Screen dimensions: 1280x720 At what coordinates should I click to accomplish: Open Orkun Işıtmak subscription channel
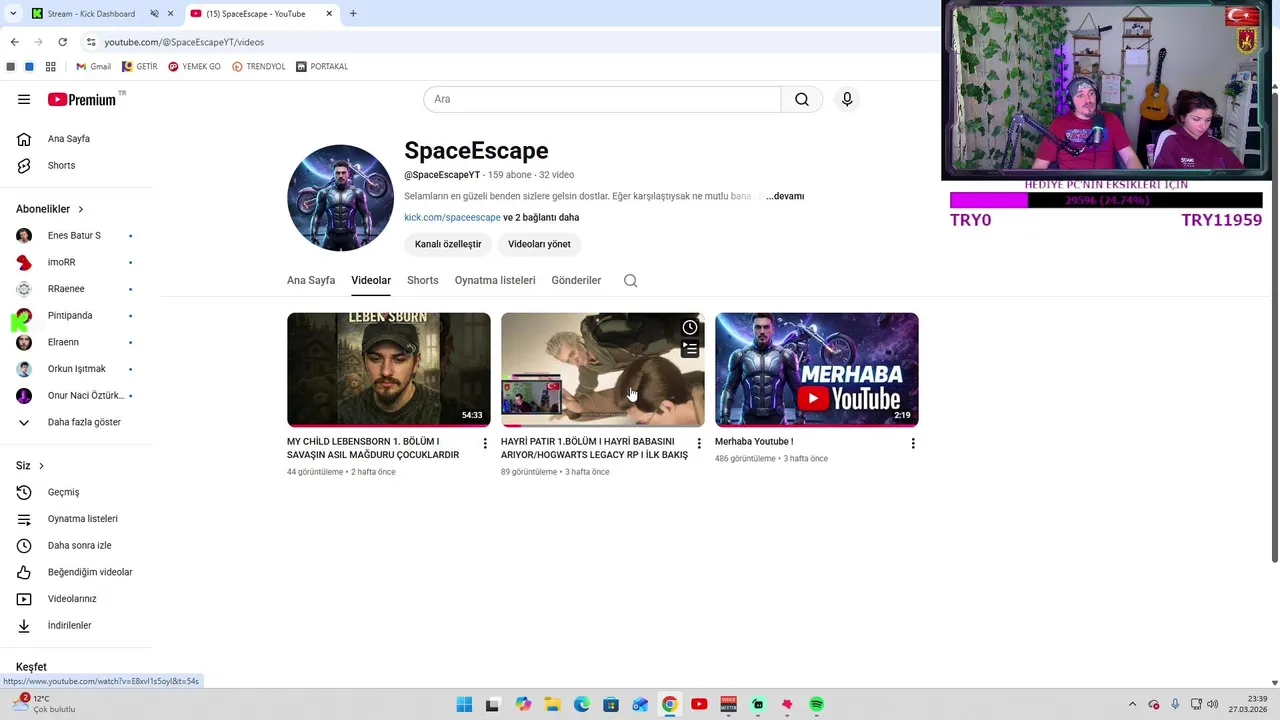point(77,369)
